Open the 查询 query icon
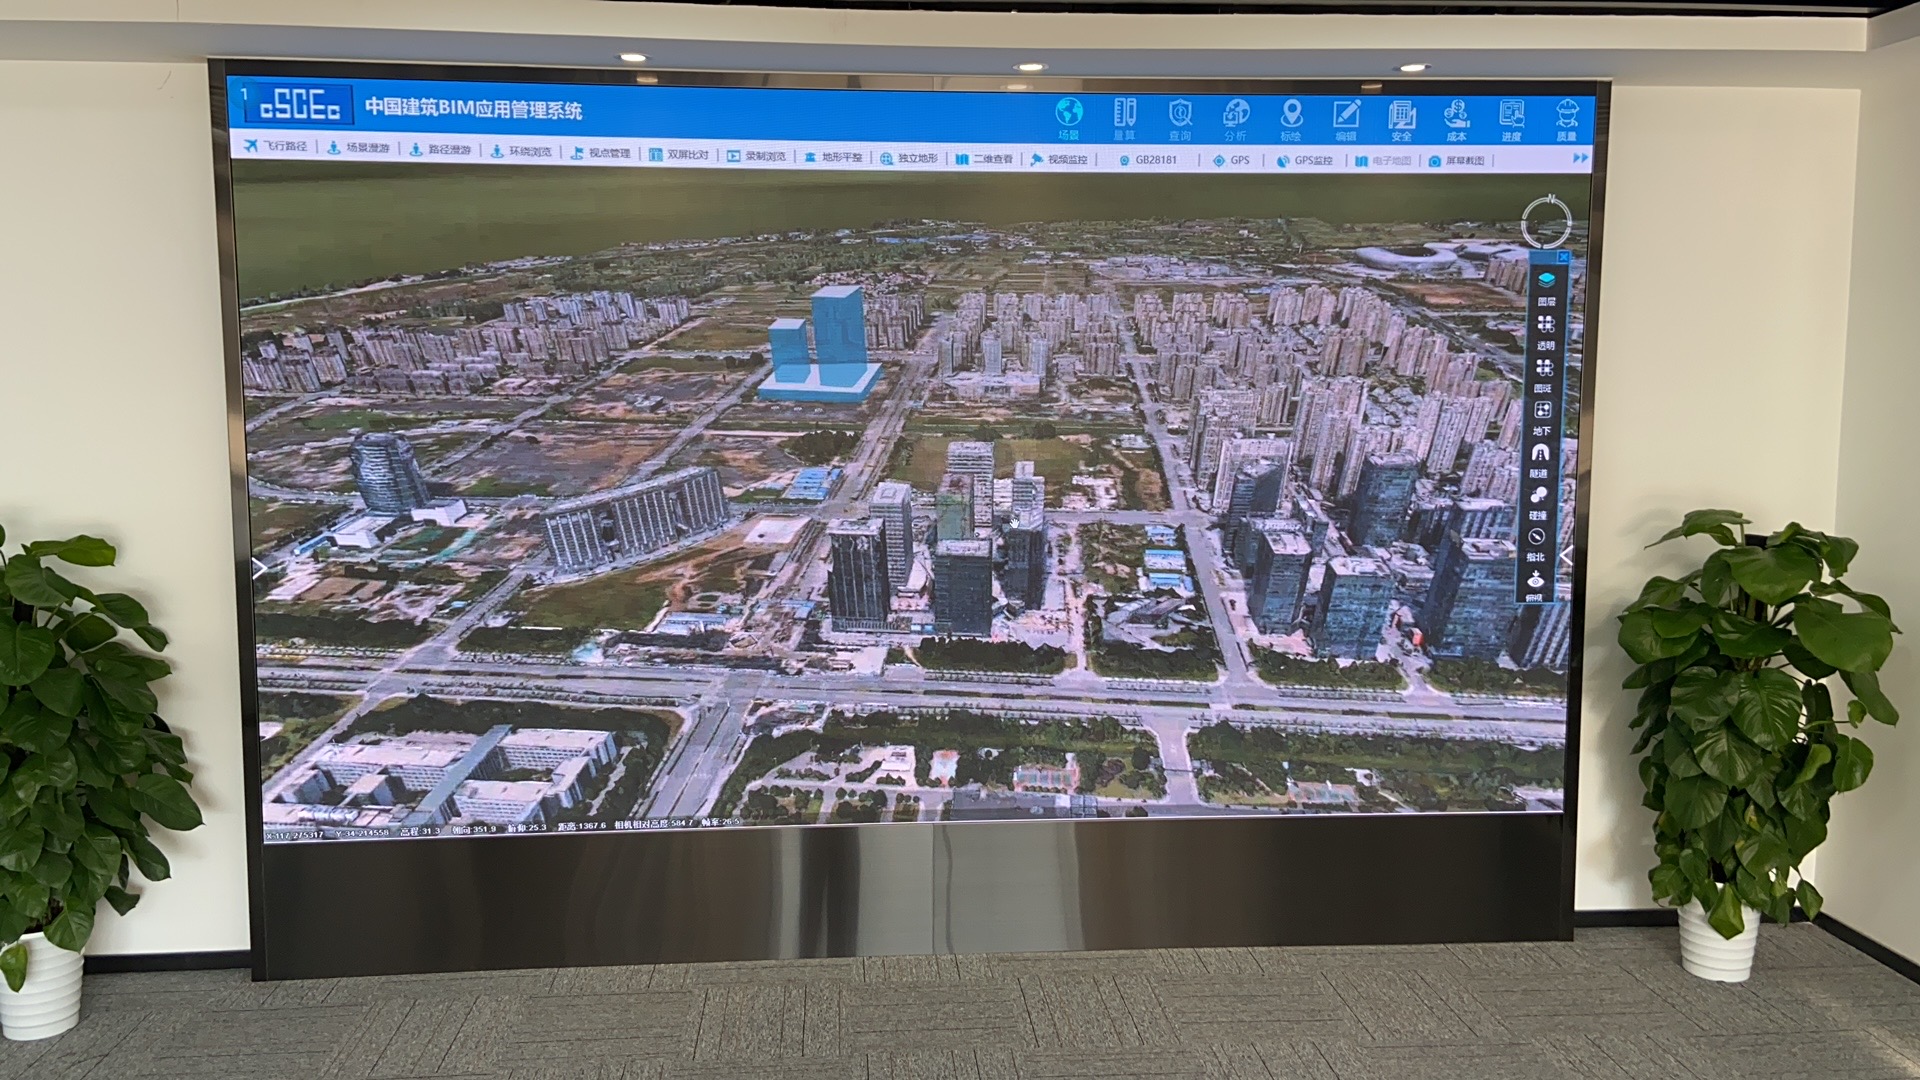Viewport: 1920px width, 1080px height. tap(1181, 114)
